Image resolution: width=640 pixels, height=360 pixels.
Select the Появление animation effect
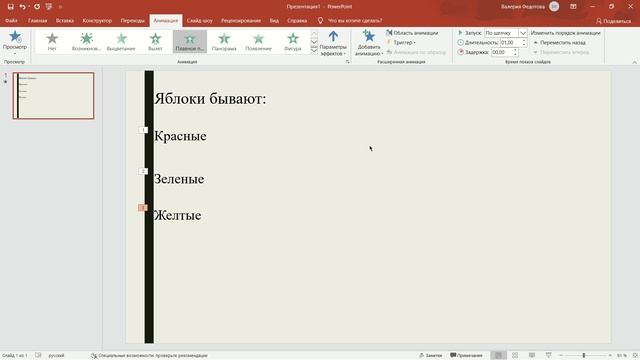click(258, 41)
